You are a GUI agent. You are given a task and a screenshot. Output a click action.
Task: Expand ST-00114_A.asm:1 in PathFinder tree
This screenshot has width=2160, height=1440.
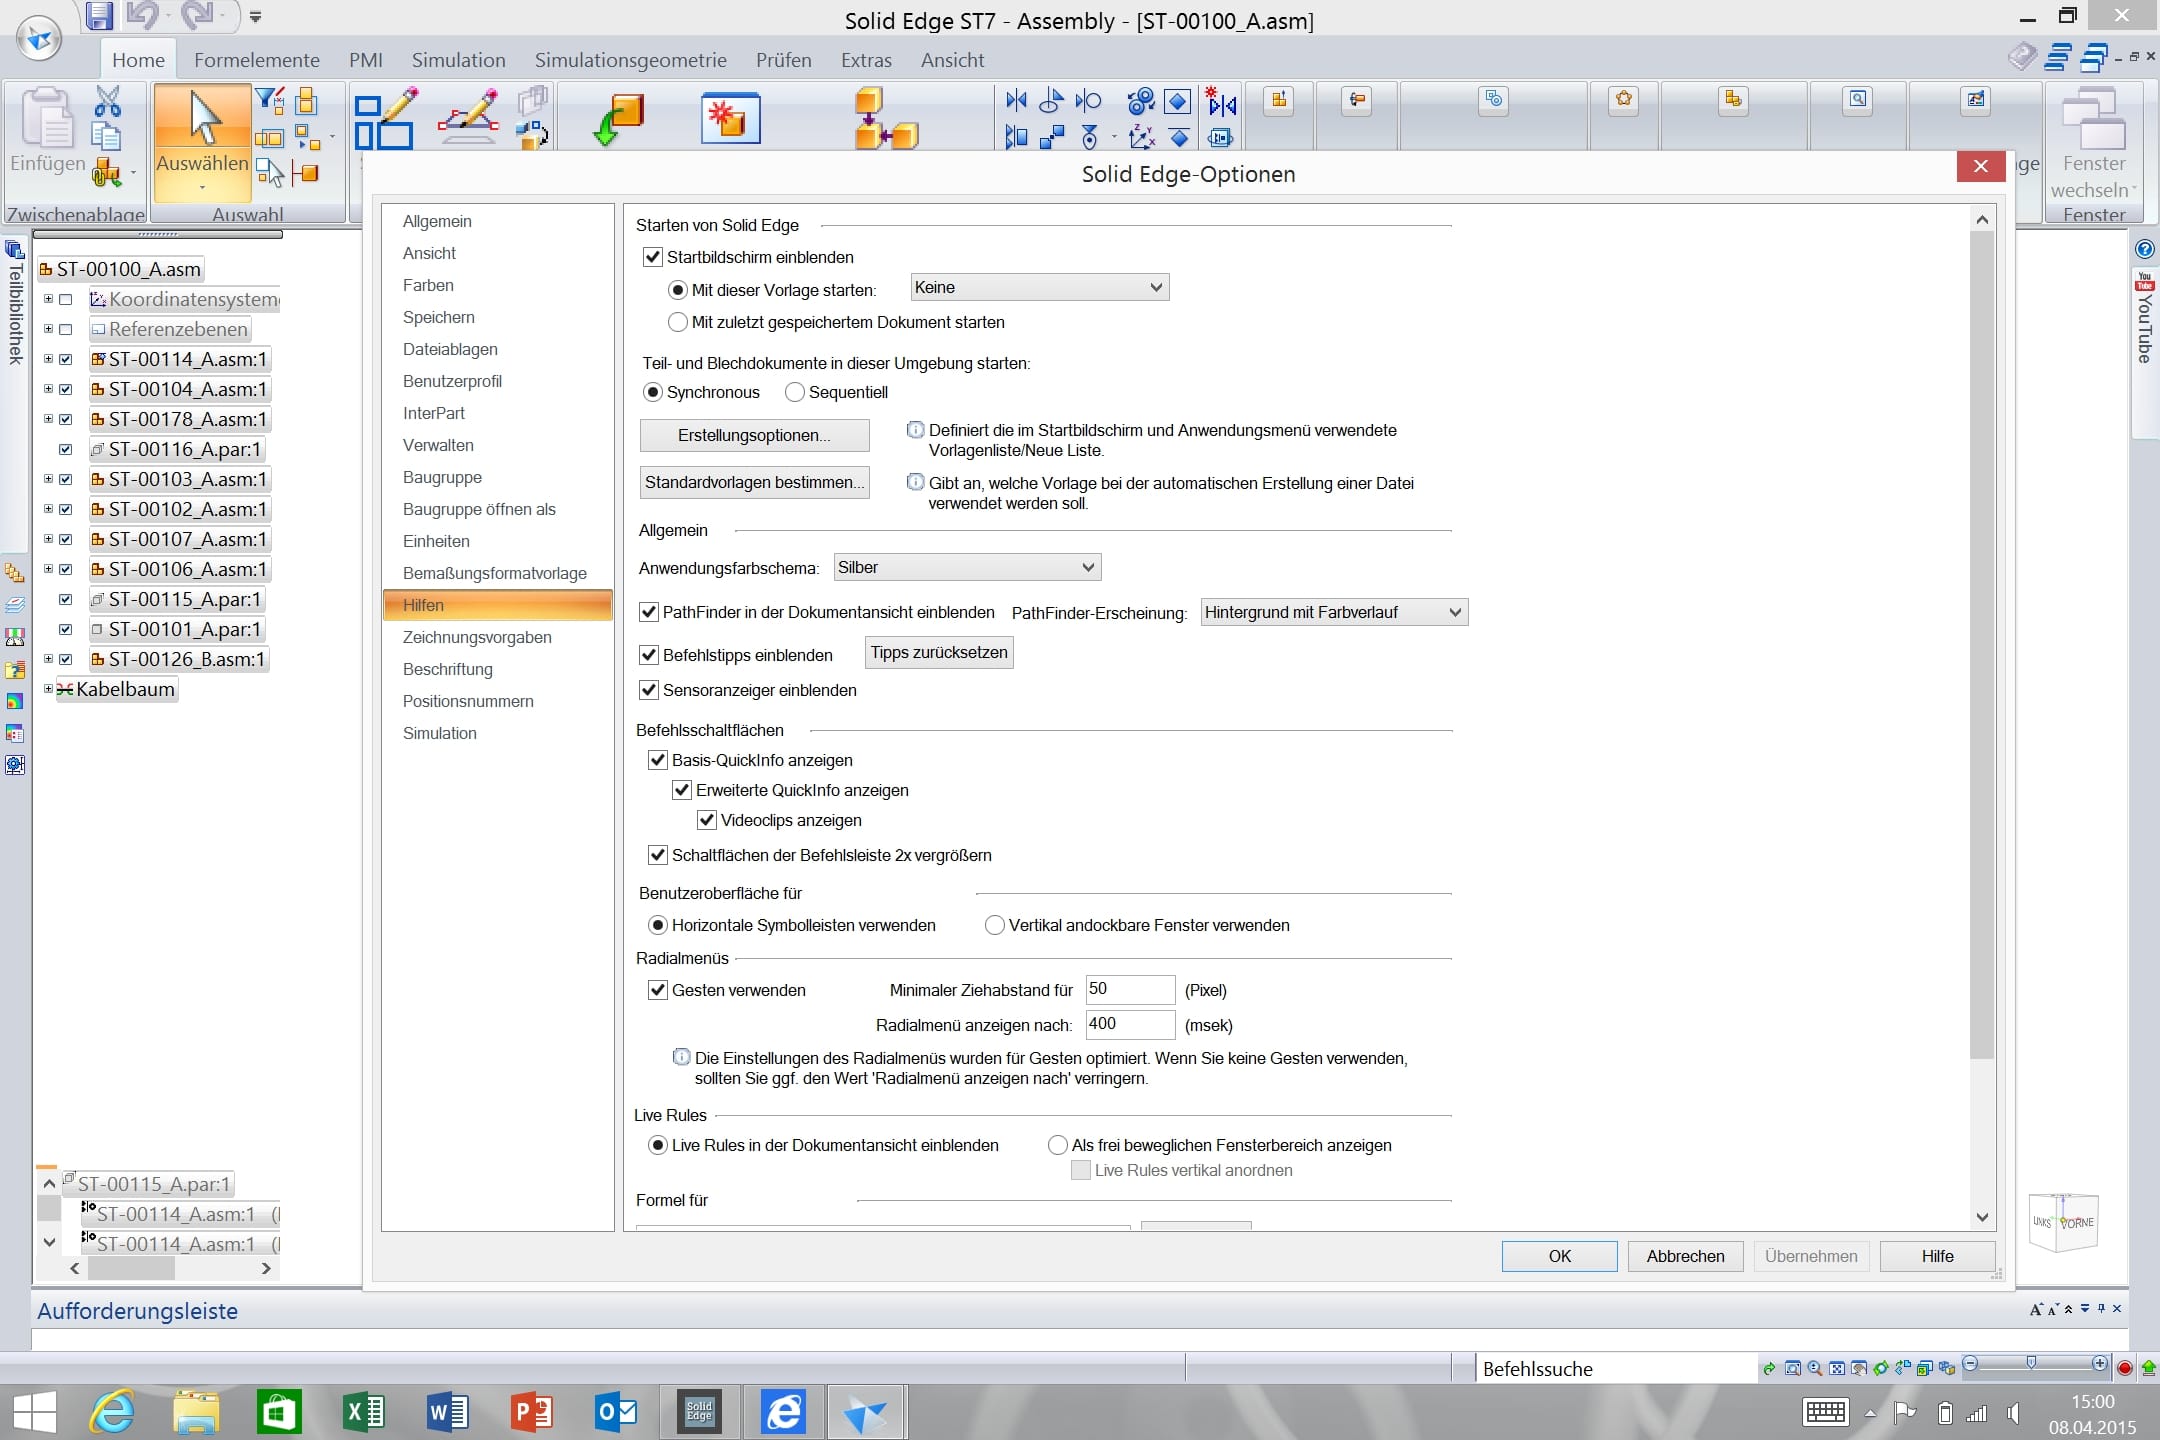coord(48,359)
